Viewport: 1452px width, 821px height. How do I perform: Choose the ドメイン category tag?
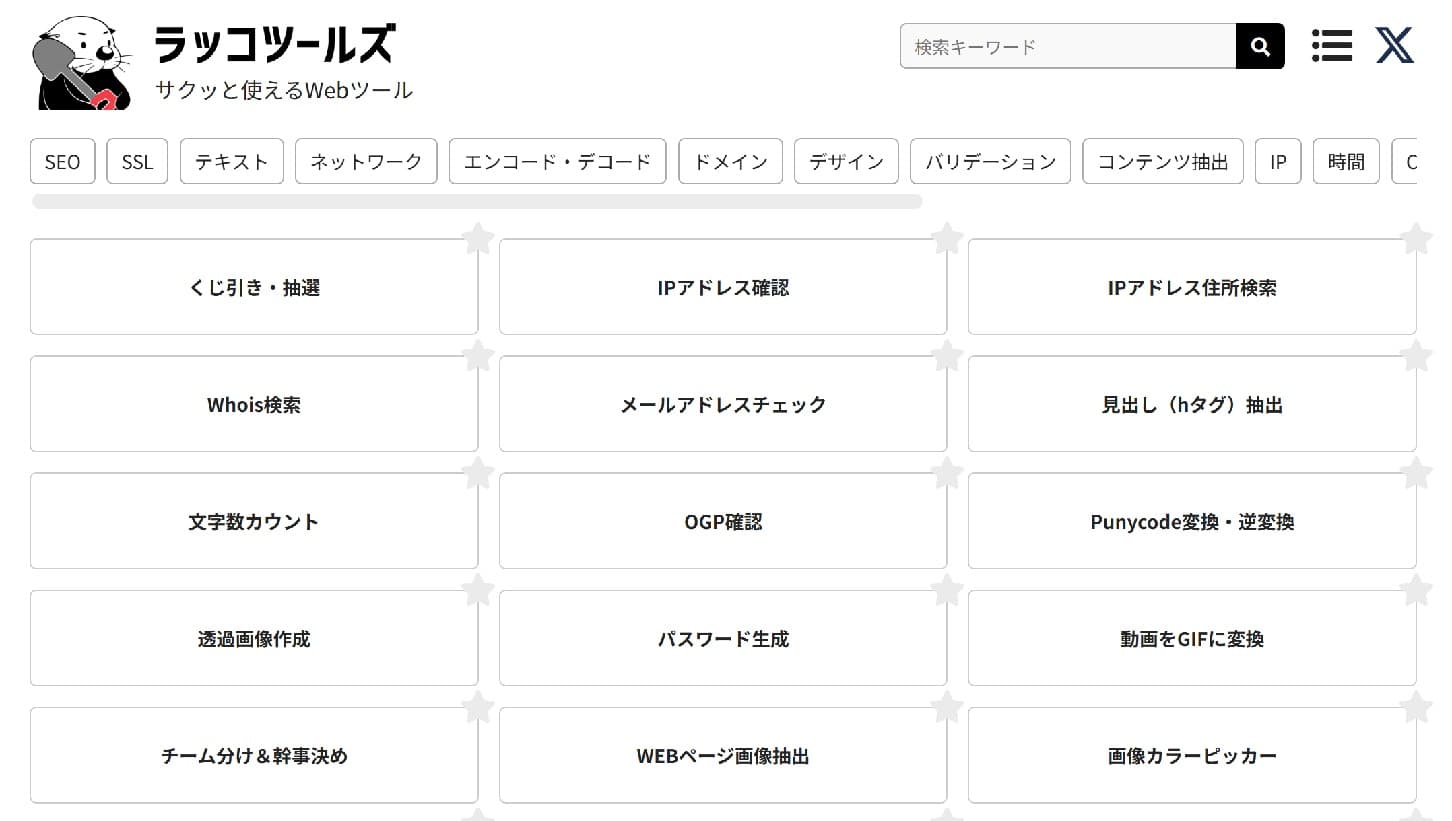click(730, 162)
